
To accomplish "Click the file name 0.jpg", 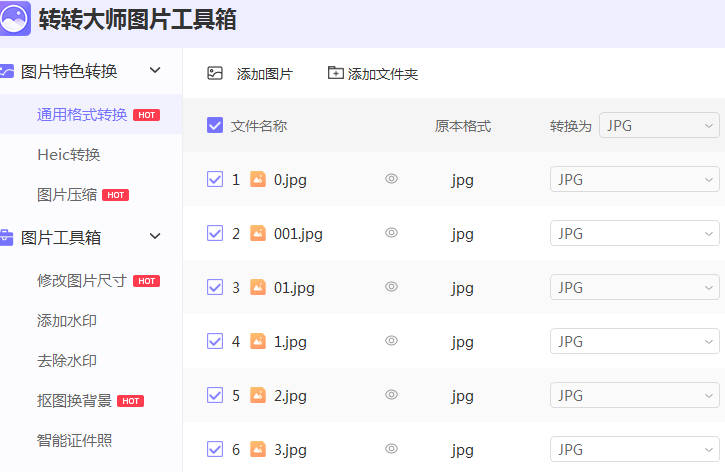I will click(x=290, y=179).
